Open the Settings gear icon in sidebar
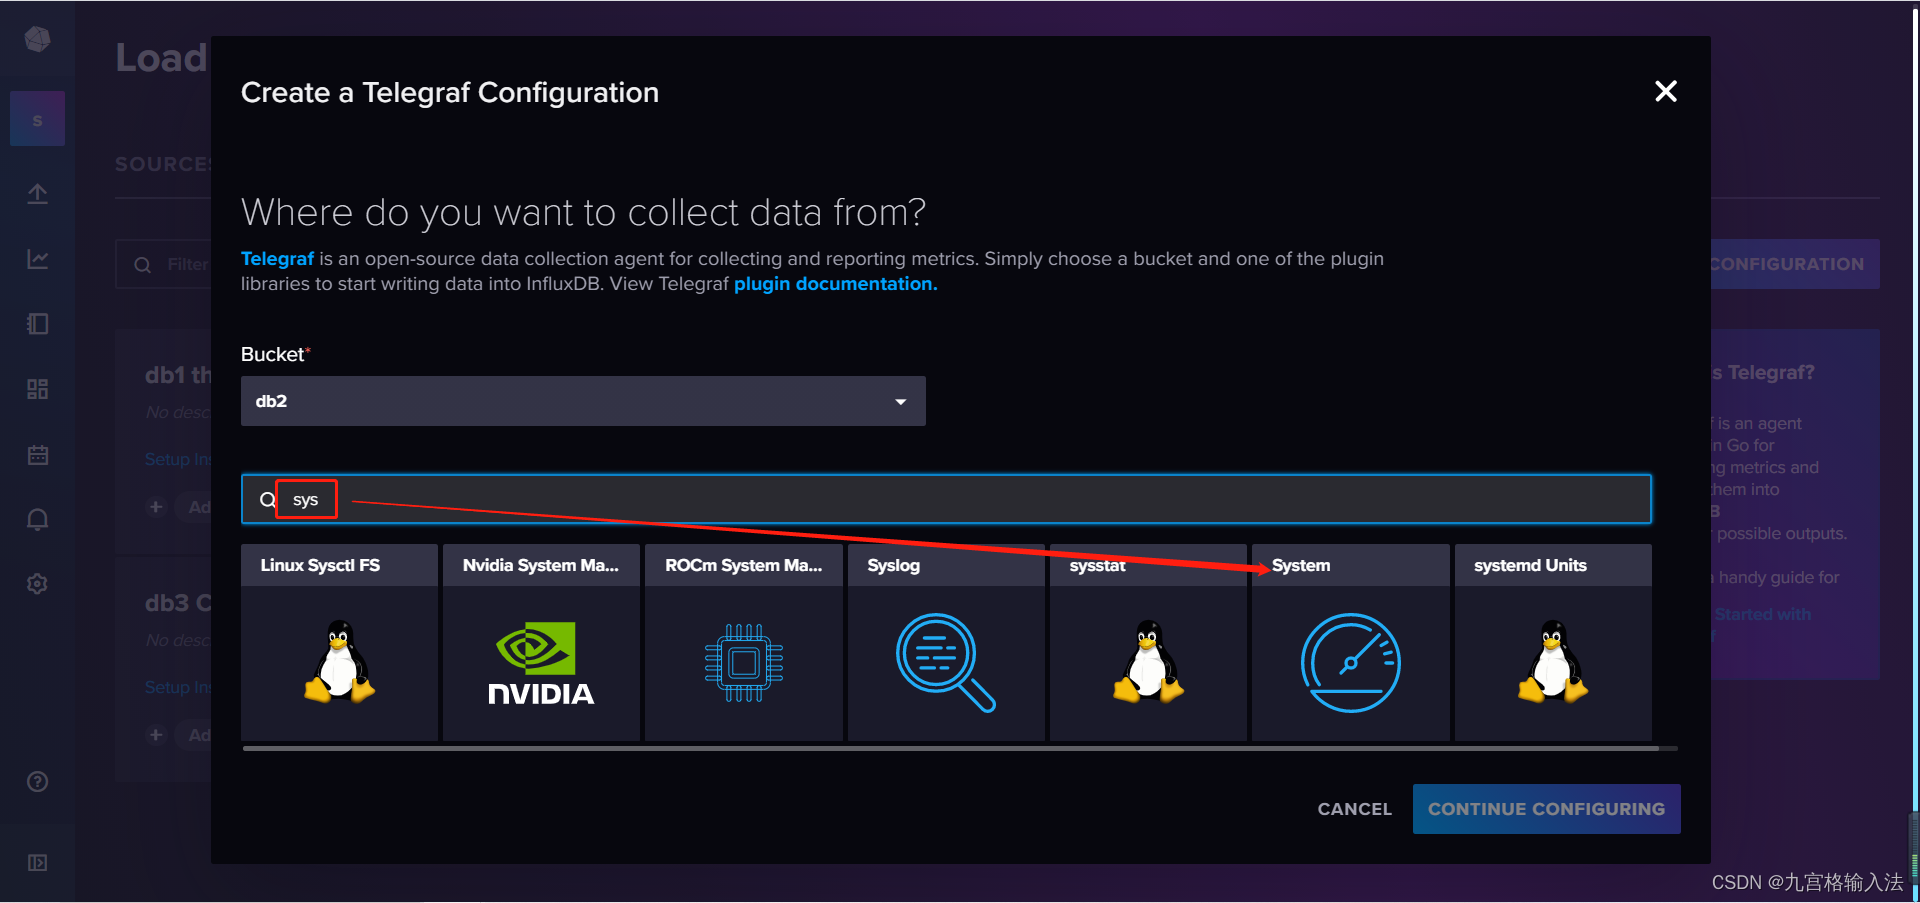Image resolution: width=1920 pixels, height=903 pixels. pos(37,584)
